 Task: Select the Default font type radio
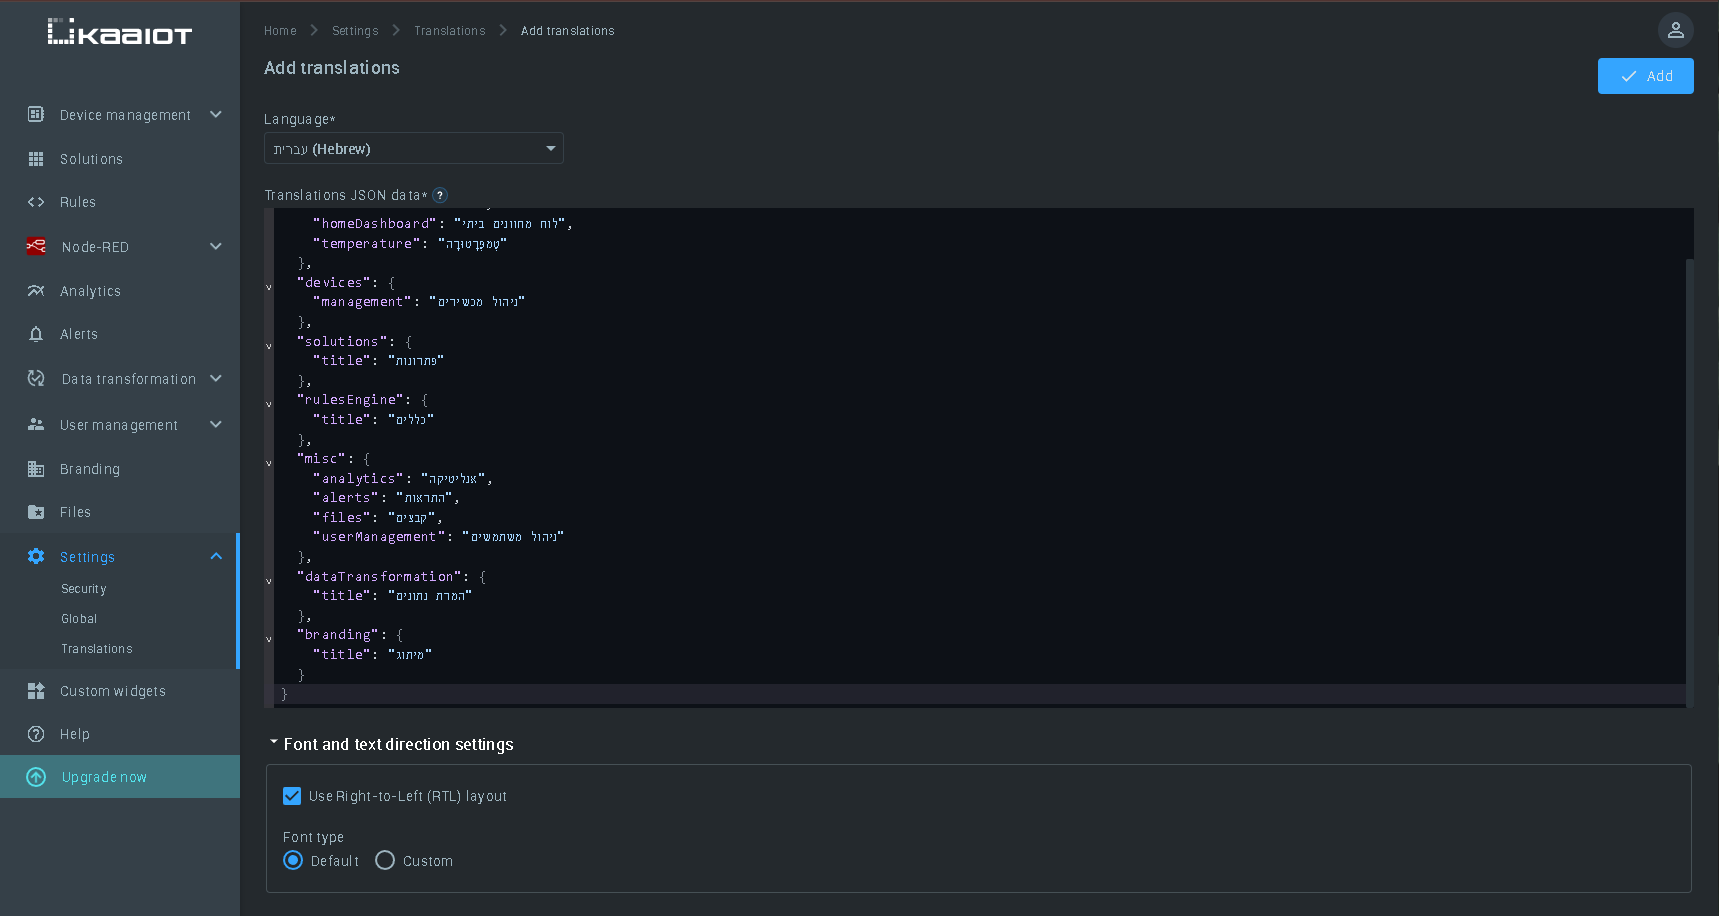(293, 860)
